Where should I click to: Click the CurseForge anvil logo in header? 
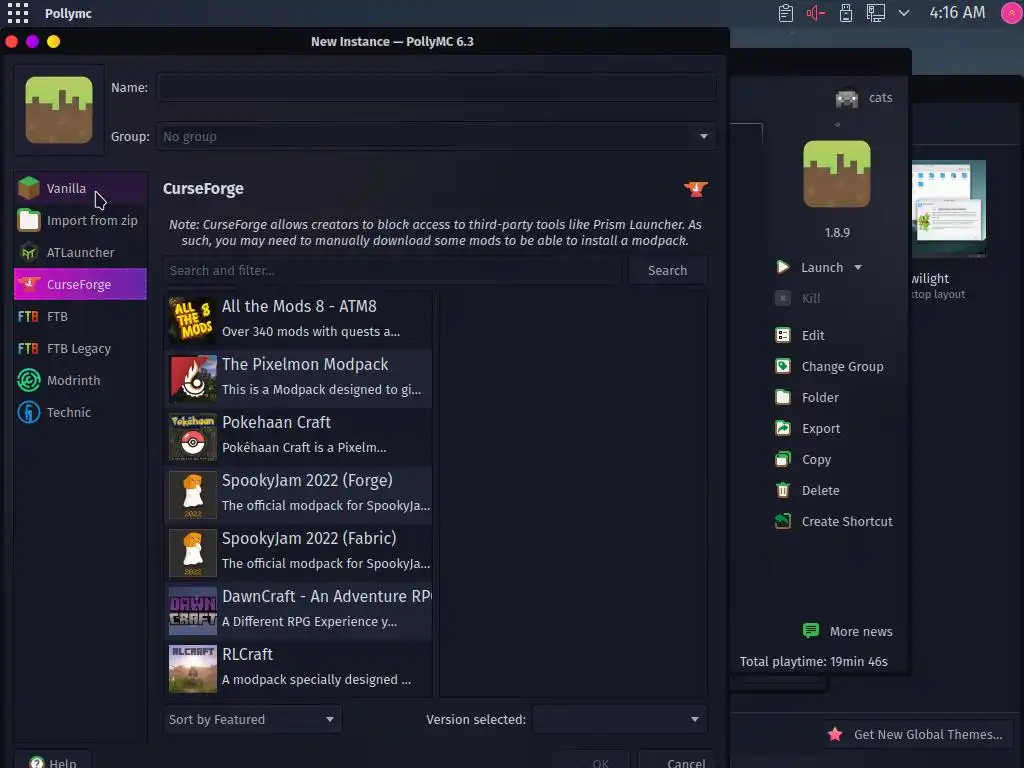pos(696,189)
